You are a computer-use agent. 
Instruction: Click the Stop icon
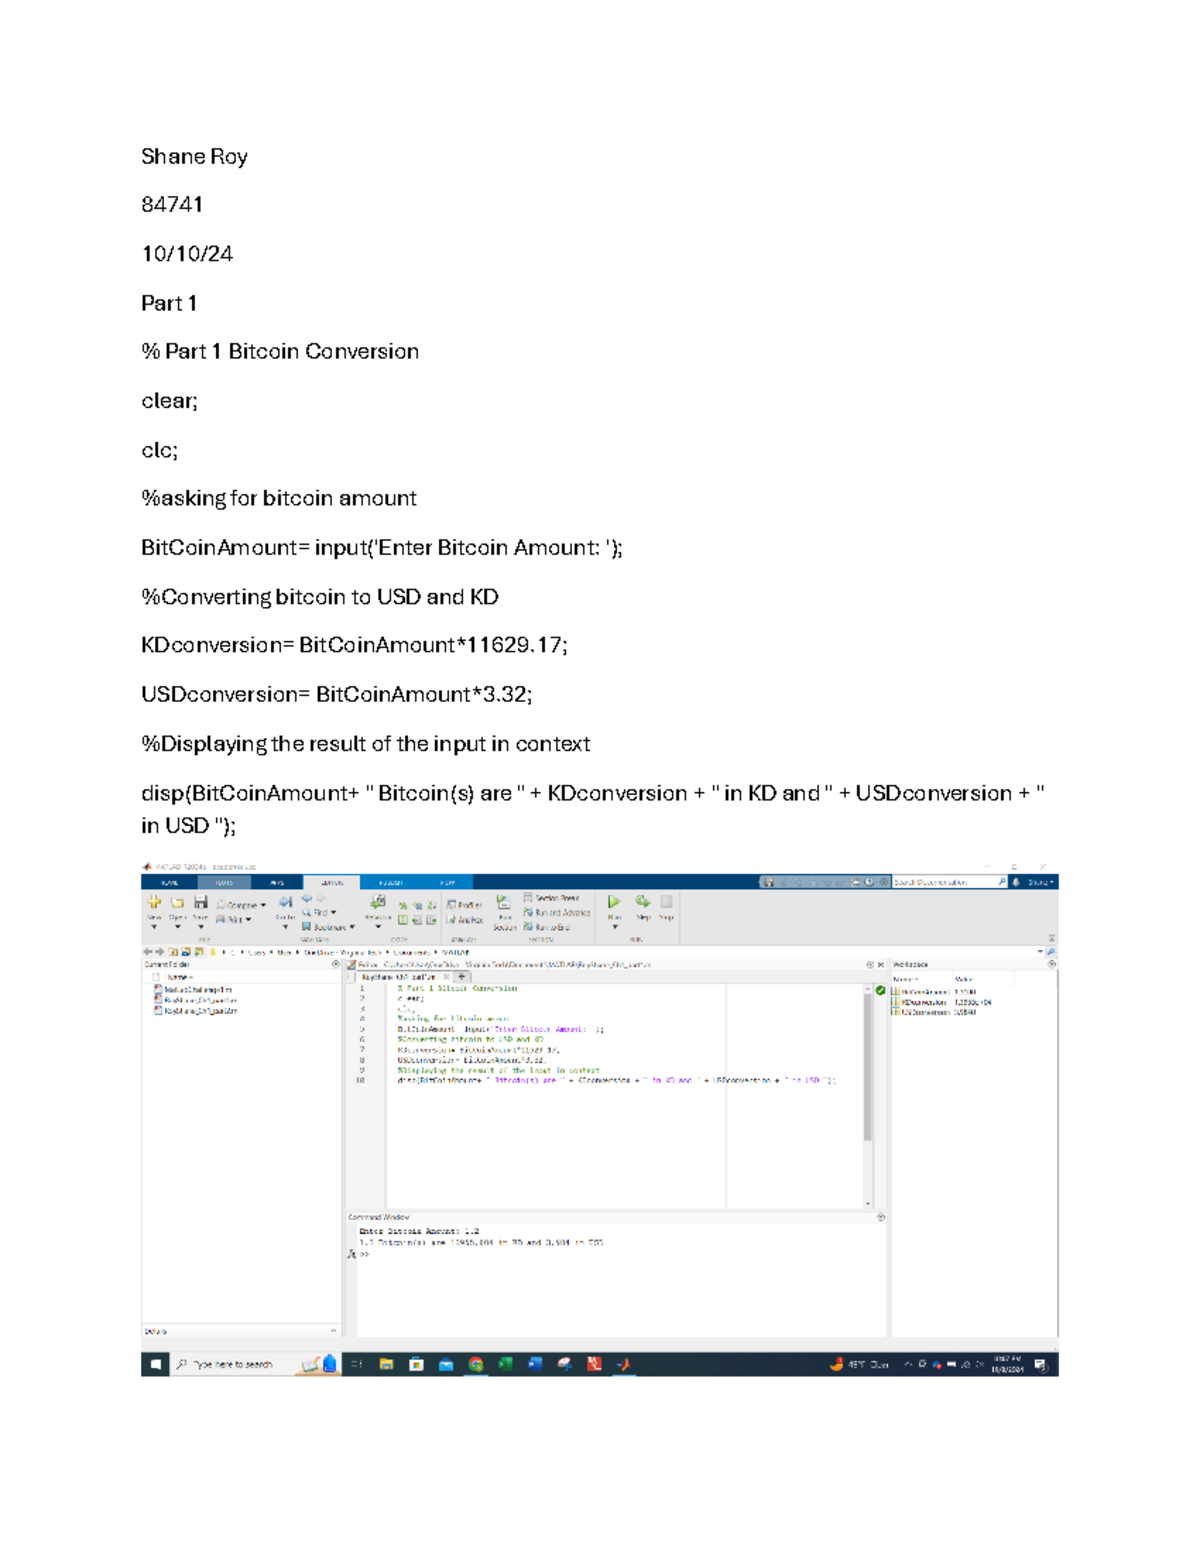point(666,902)
